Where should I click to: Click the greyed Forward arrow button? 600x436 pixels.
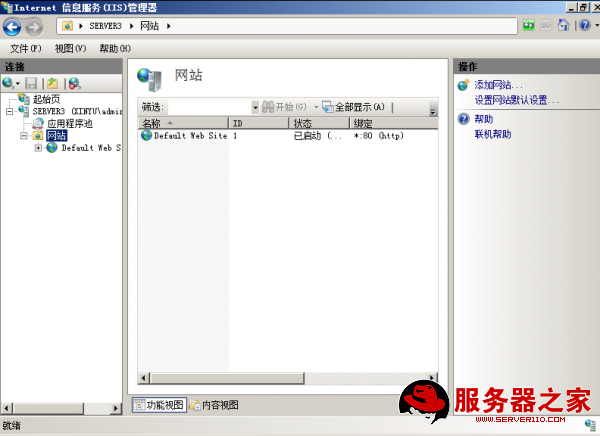pos(34,26)
